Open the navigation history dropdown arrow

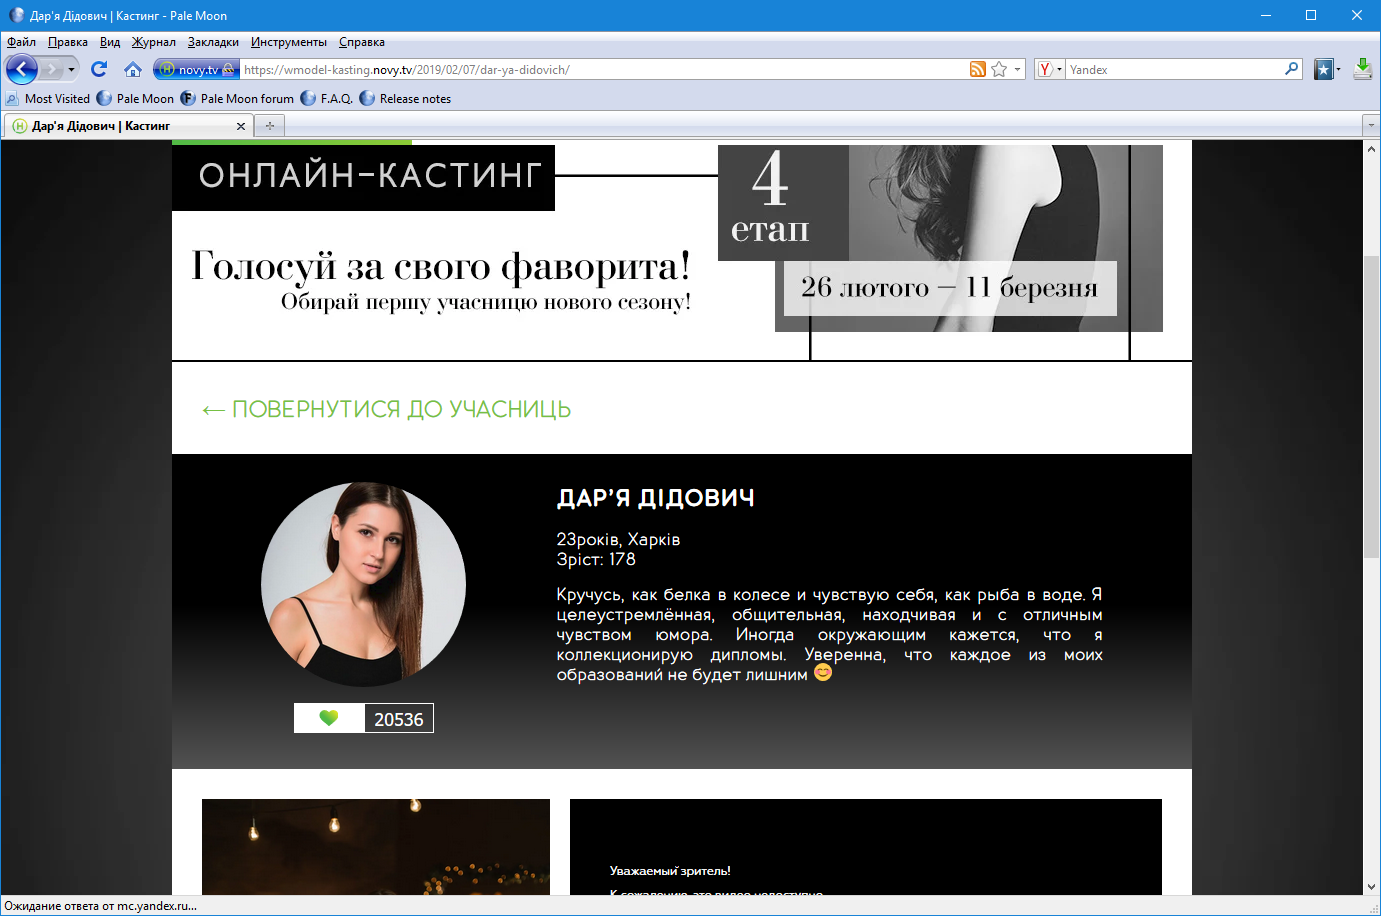(71, 69)
